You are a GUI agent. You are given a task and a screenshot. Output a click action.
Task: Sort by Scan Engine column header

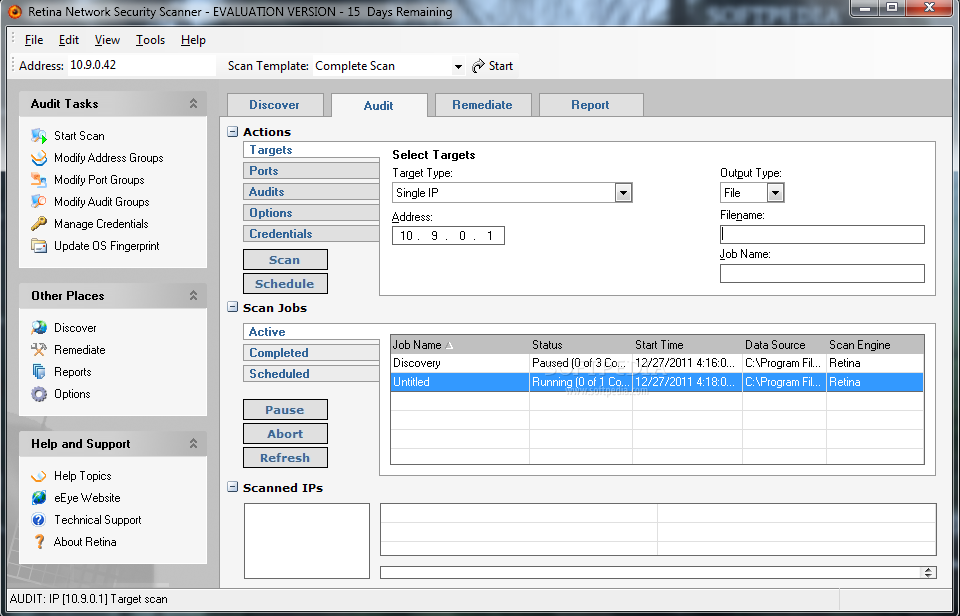click(875, 345)
